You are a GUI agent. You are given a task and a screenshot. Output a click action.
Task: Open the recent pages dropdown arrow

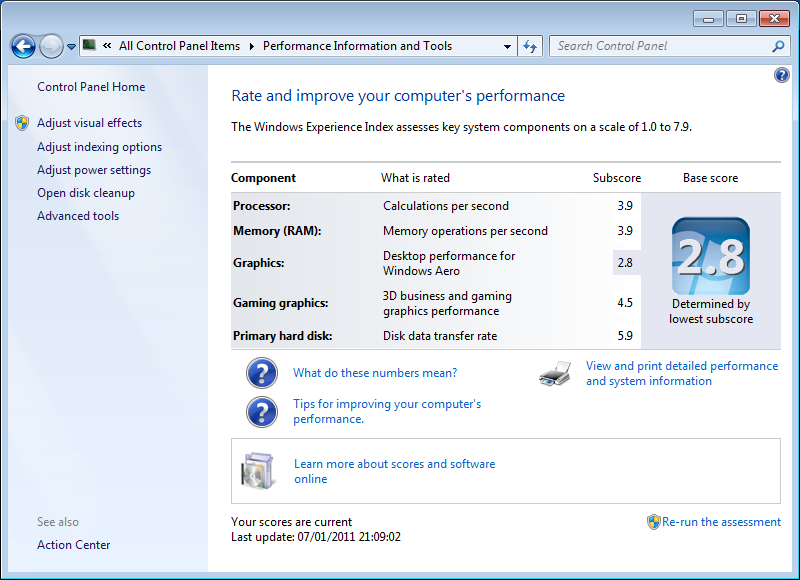click(x=71, y=46)
